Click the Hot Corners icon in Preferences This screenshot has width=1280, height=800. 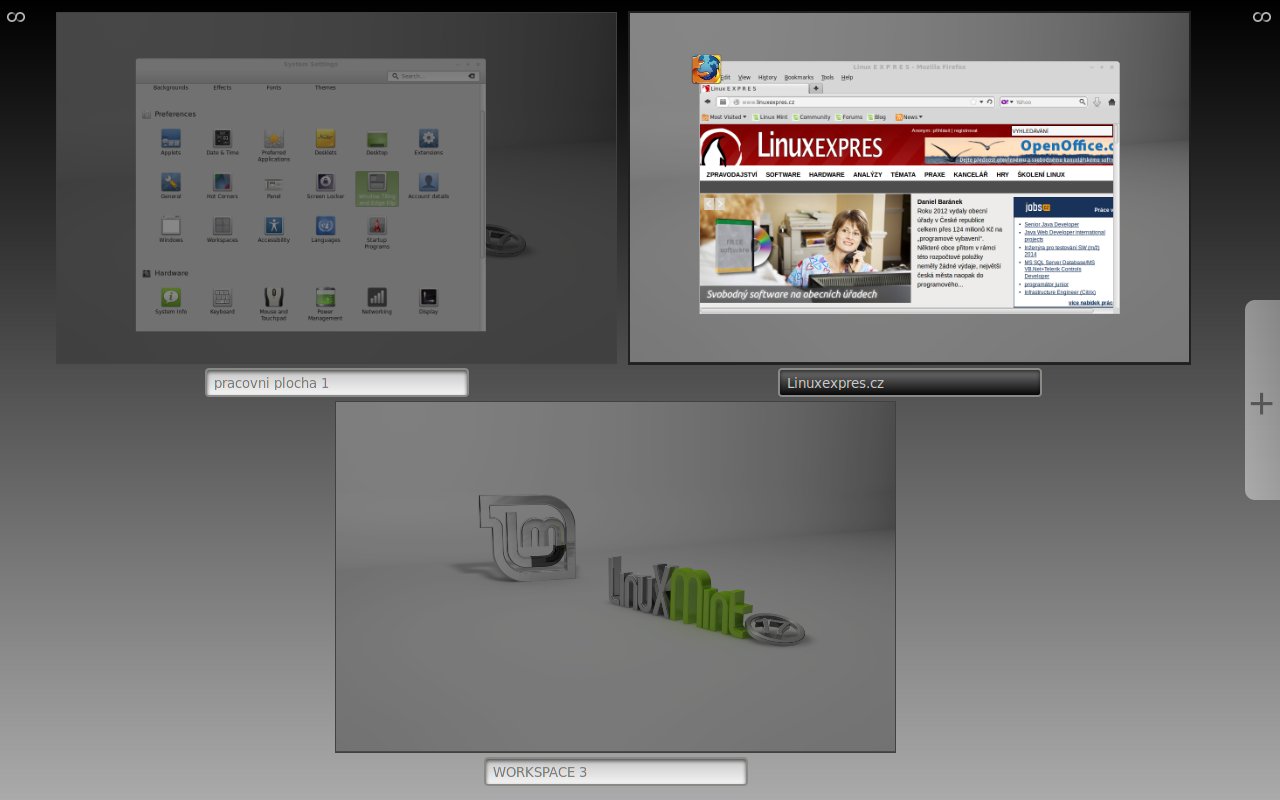222,183
